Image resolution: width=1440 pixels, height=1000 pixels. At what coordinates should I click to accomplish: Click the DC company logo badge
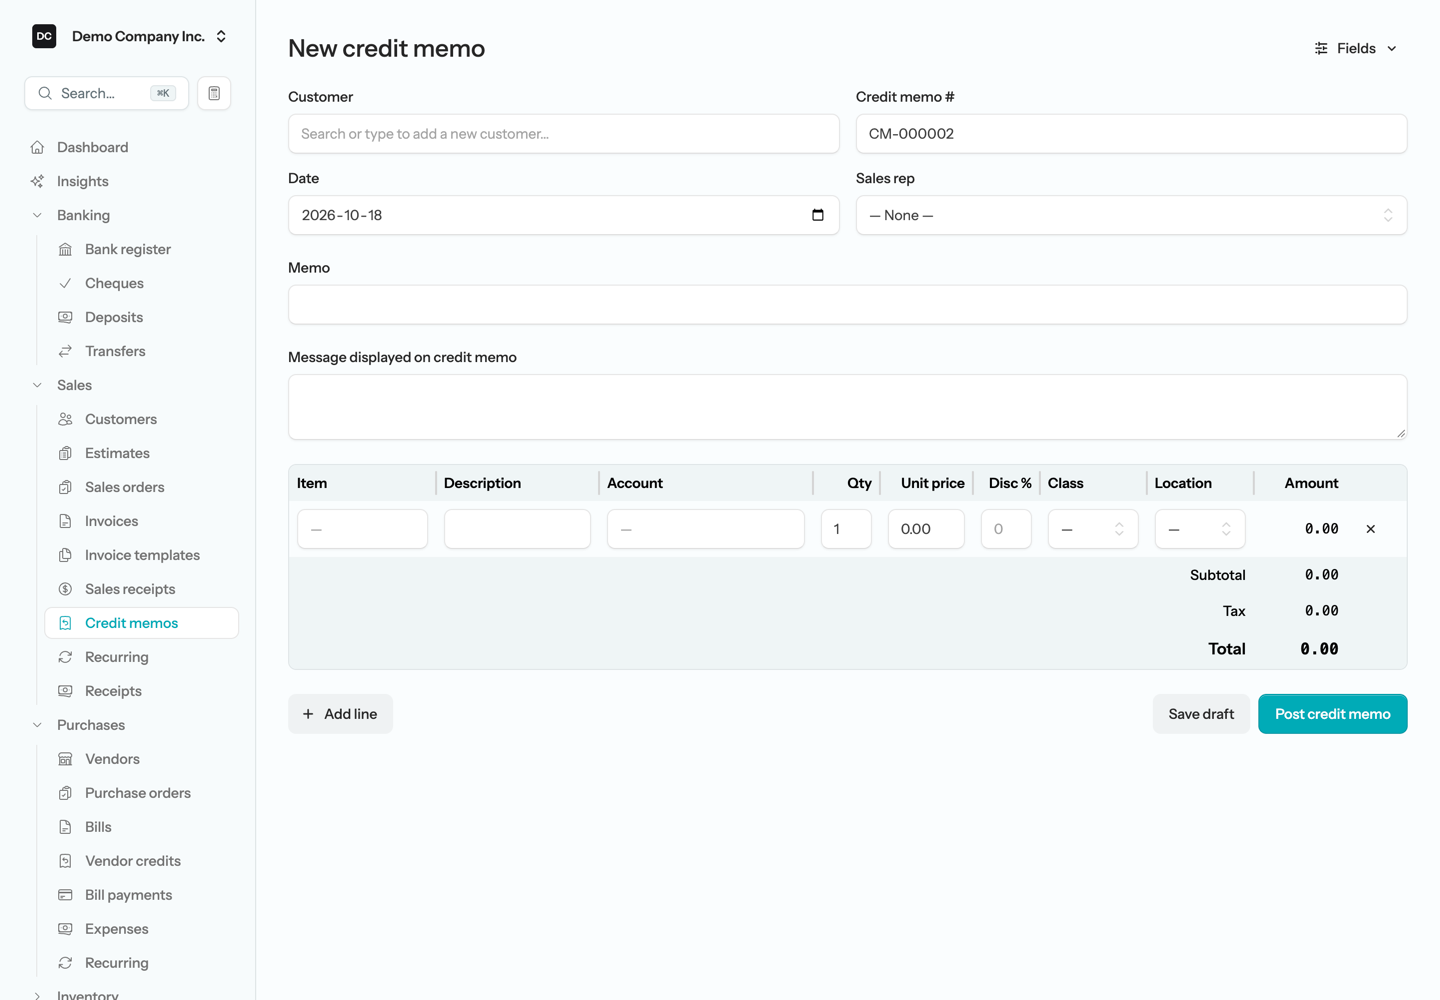(44, 36)
